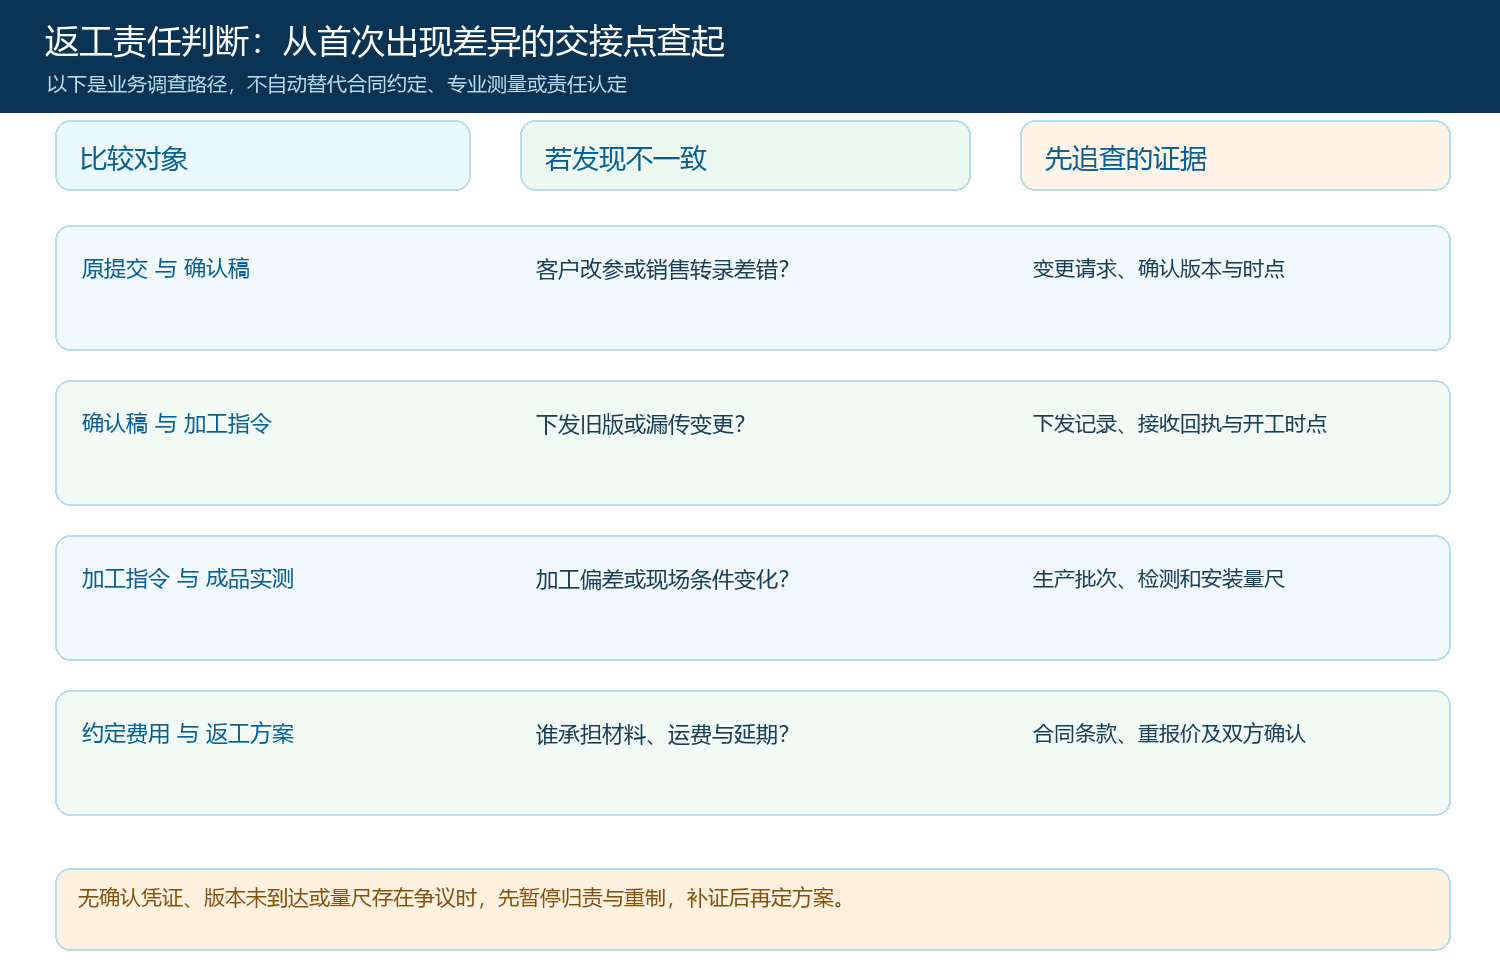Click the title 返工责任判断 heading
This screenshot has width=1500, height=970.
385,42
